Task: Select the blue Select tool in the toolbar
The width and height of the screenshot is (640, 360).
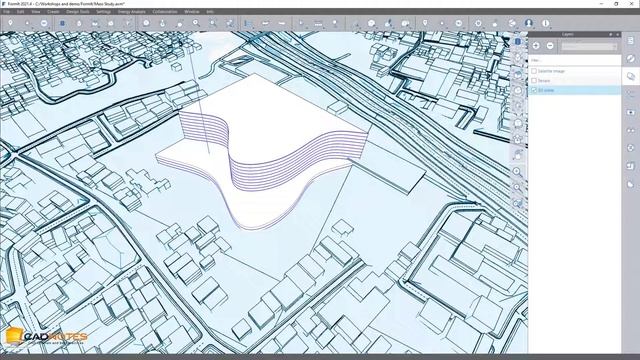Action: [x=62, y=23]
